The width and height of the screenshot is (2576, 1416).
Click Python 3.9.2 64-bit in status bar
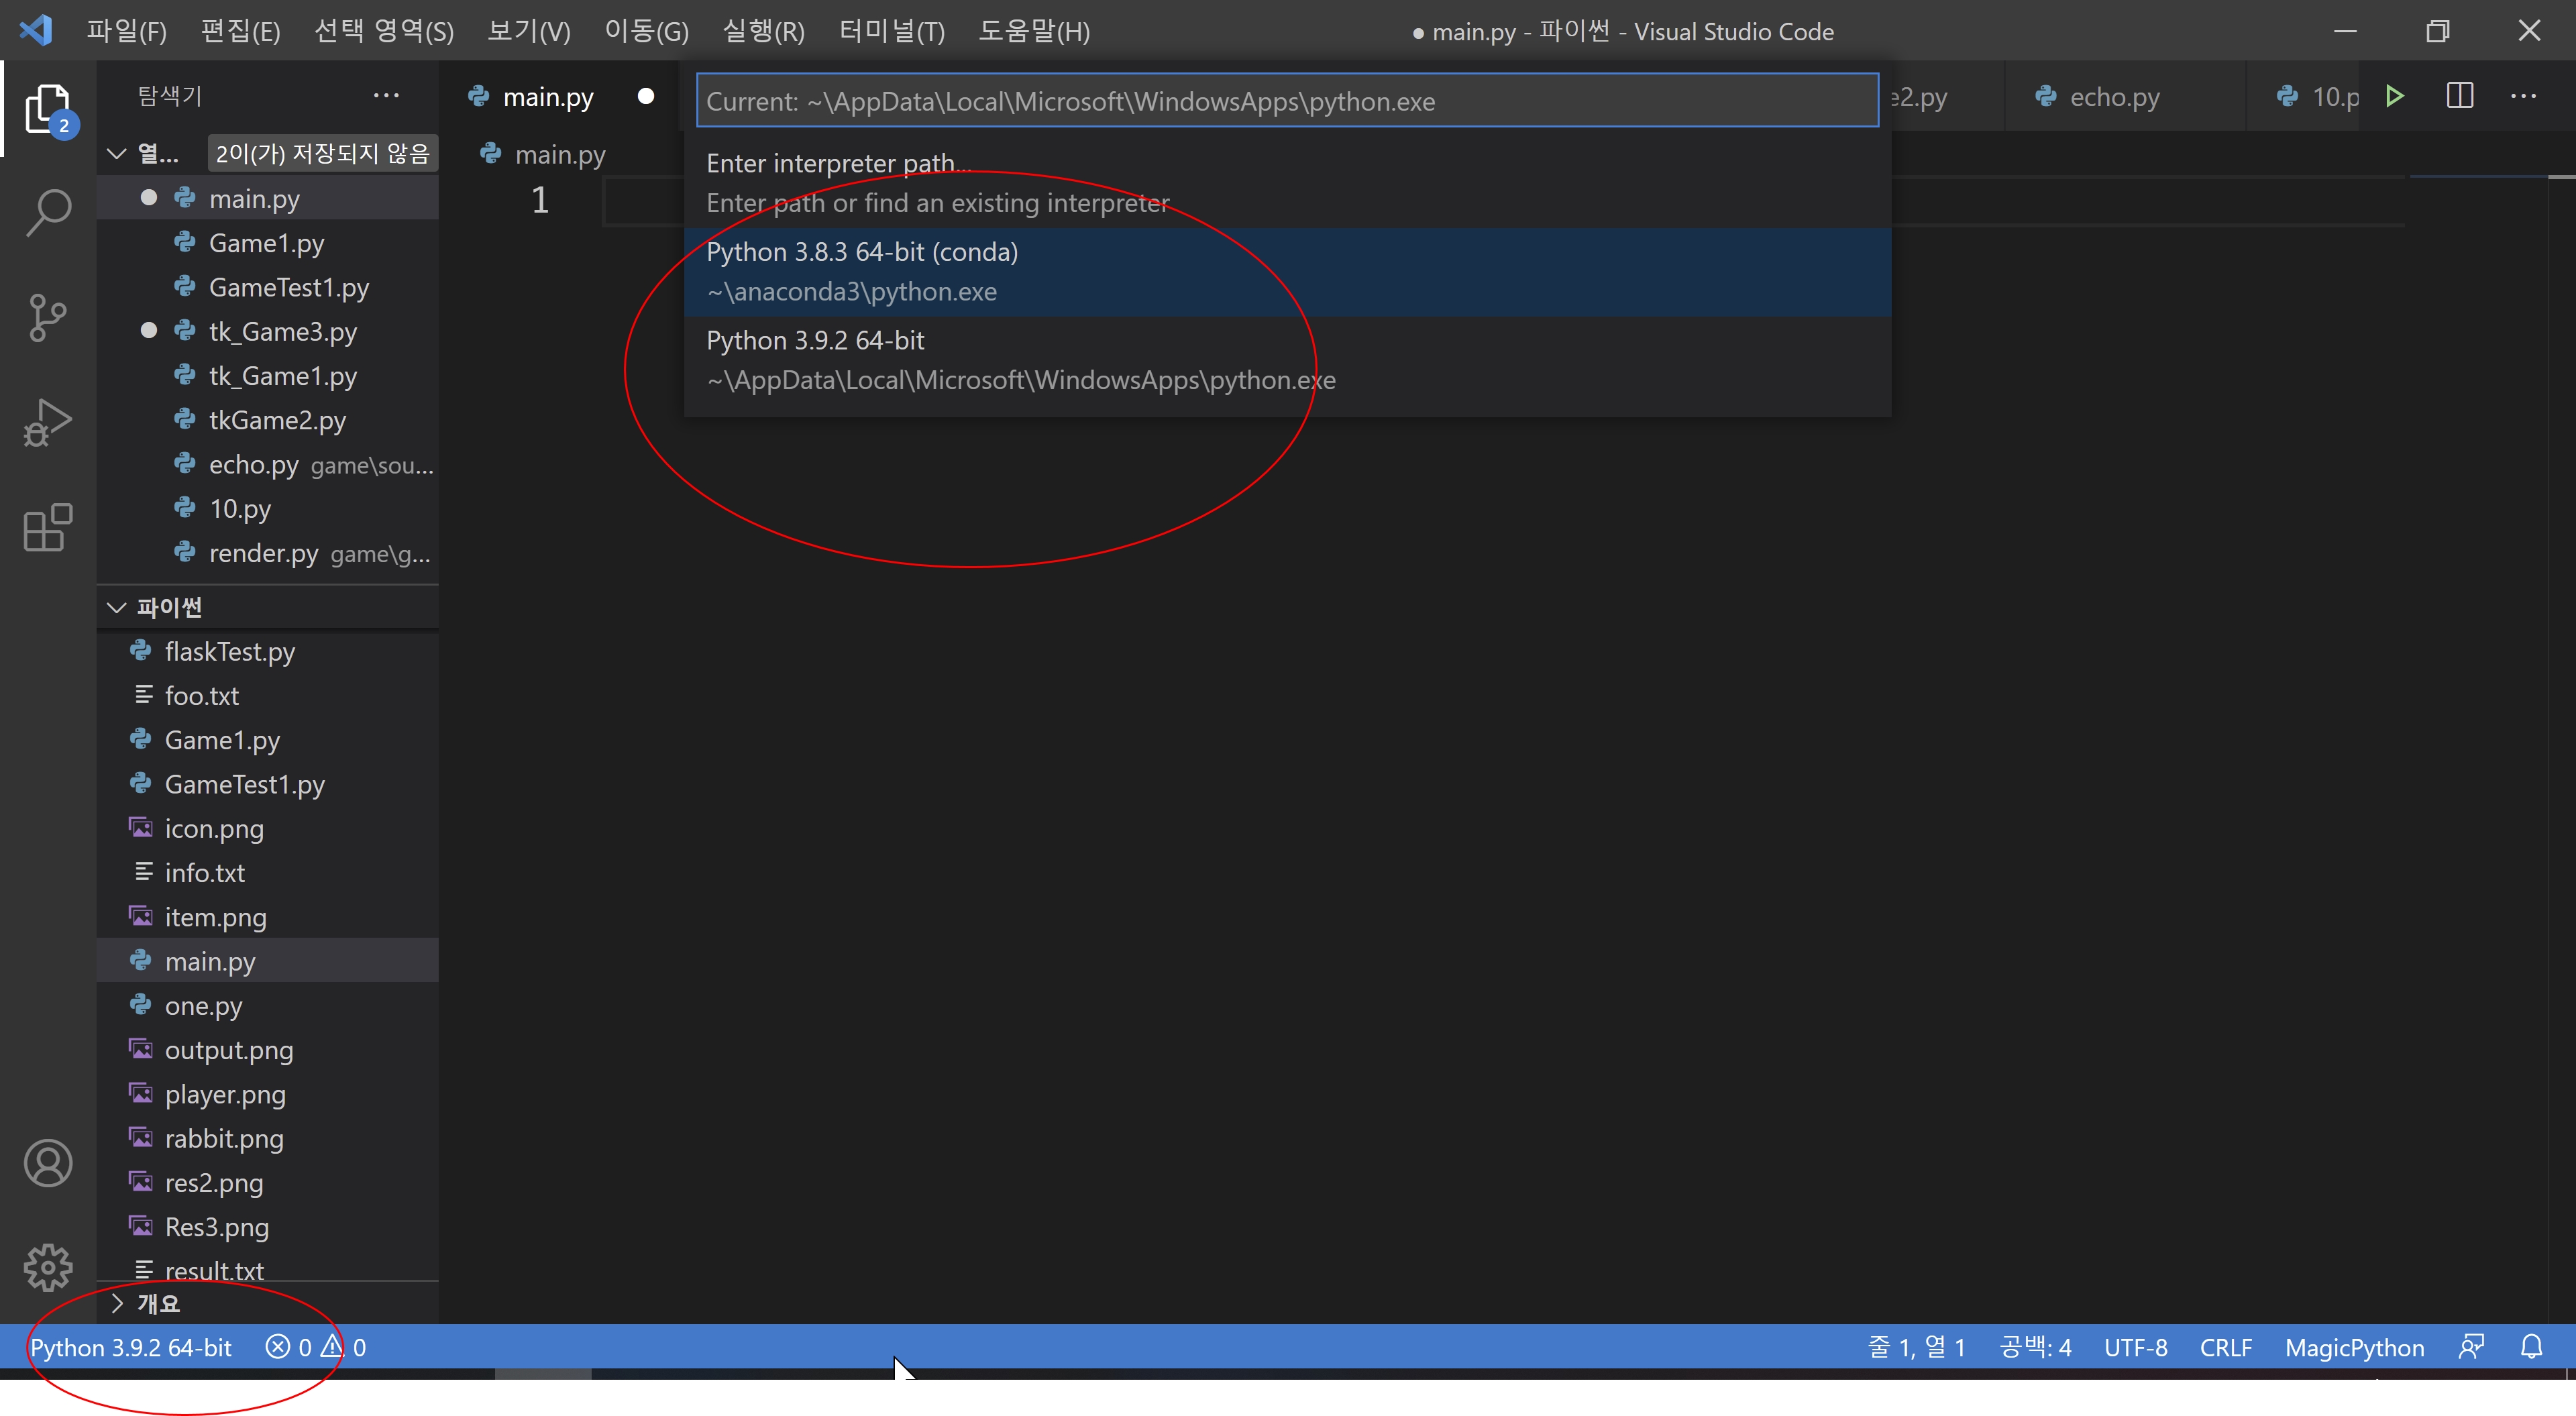point(131,1347)
